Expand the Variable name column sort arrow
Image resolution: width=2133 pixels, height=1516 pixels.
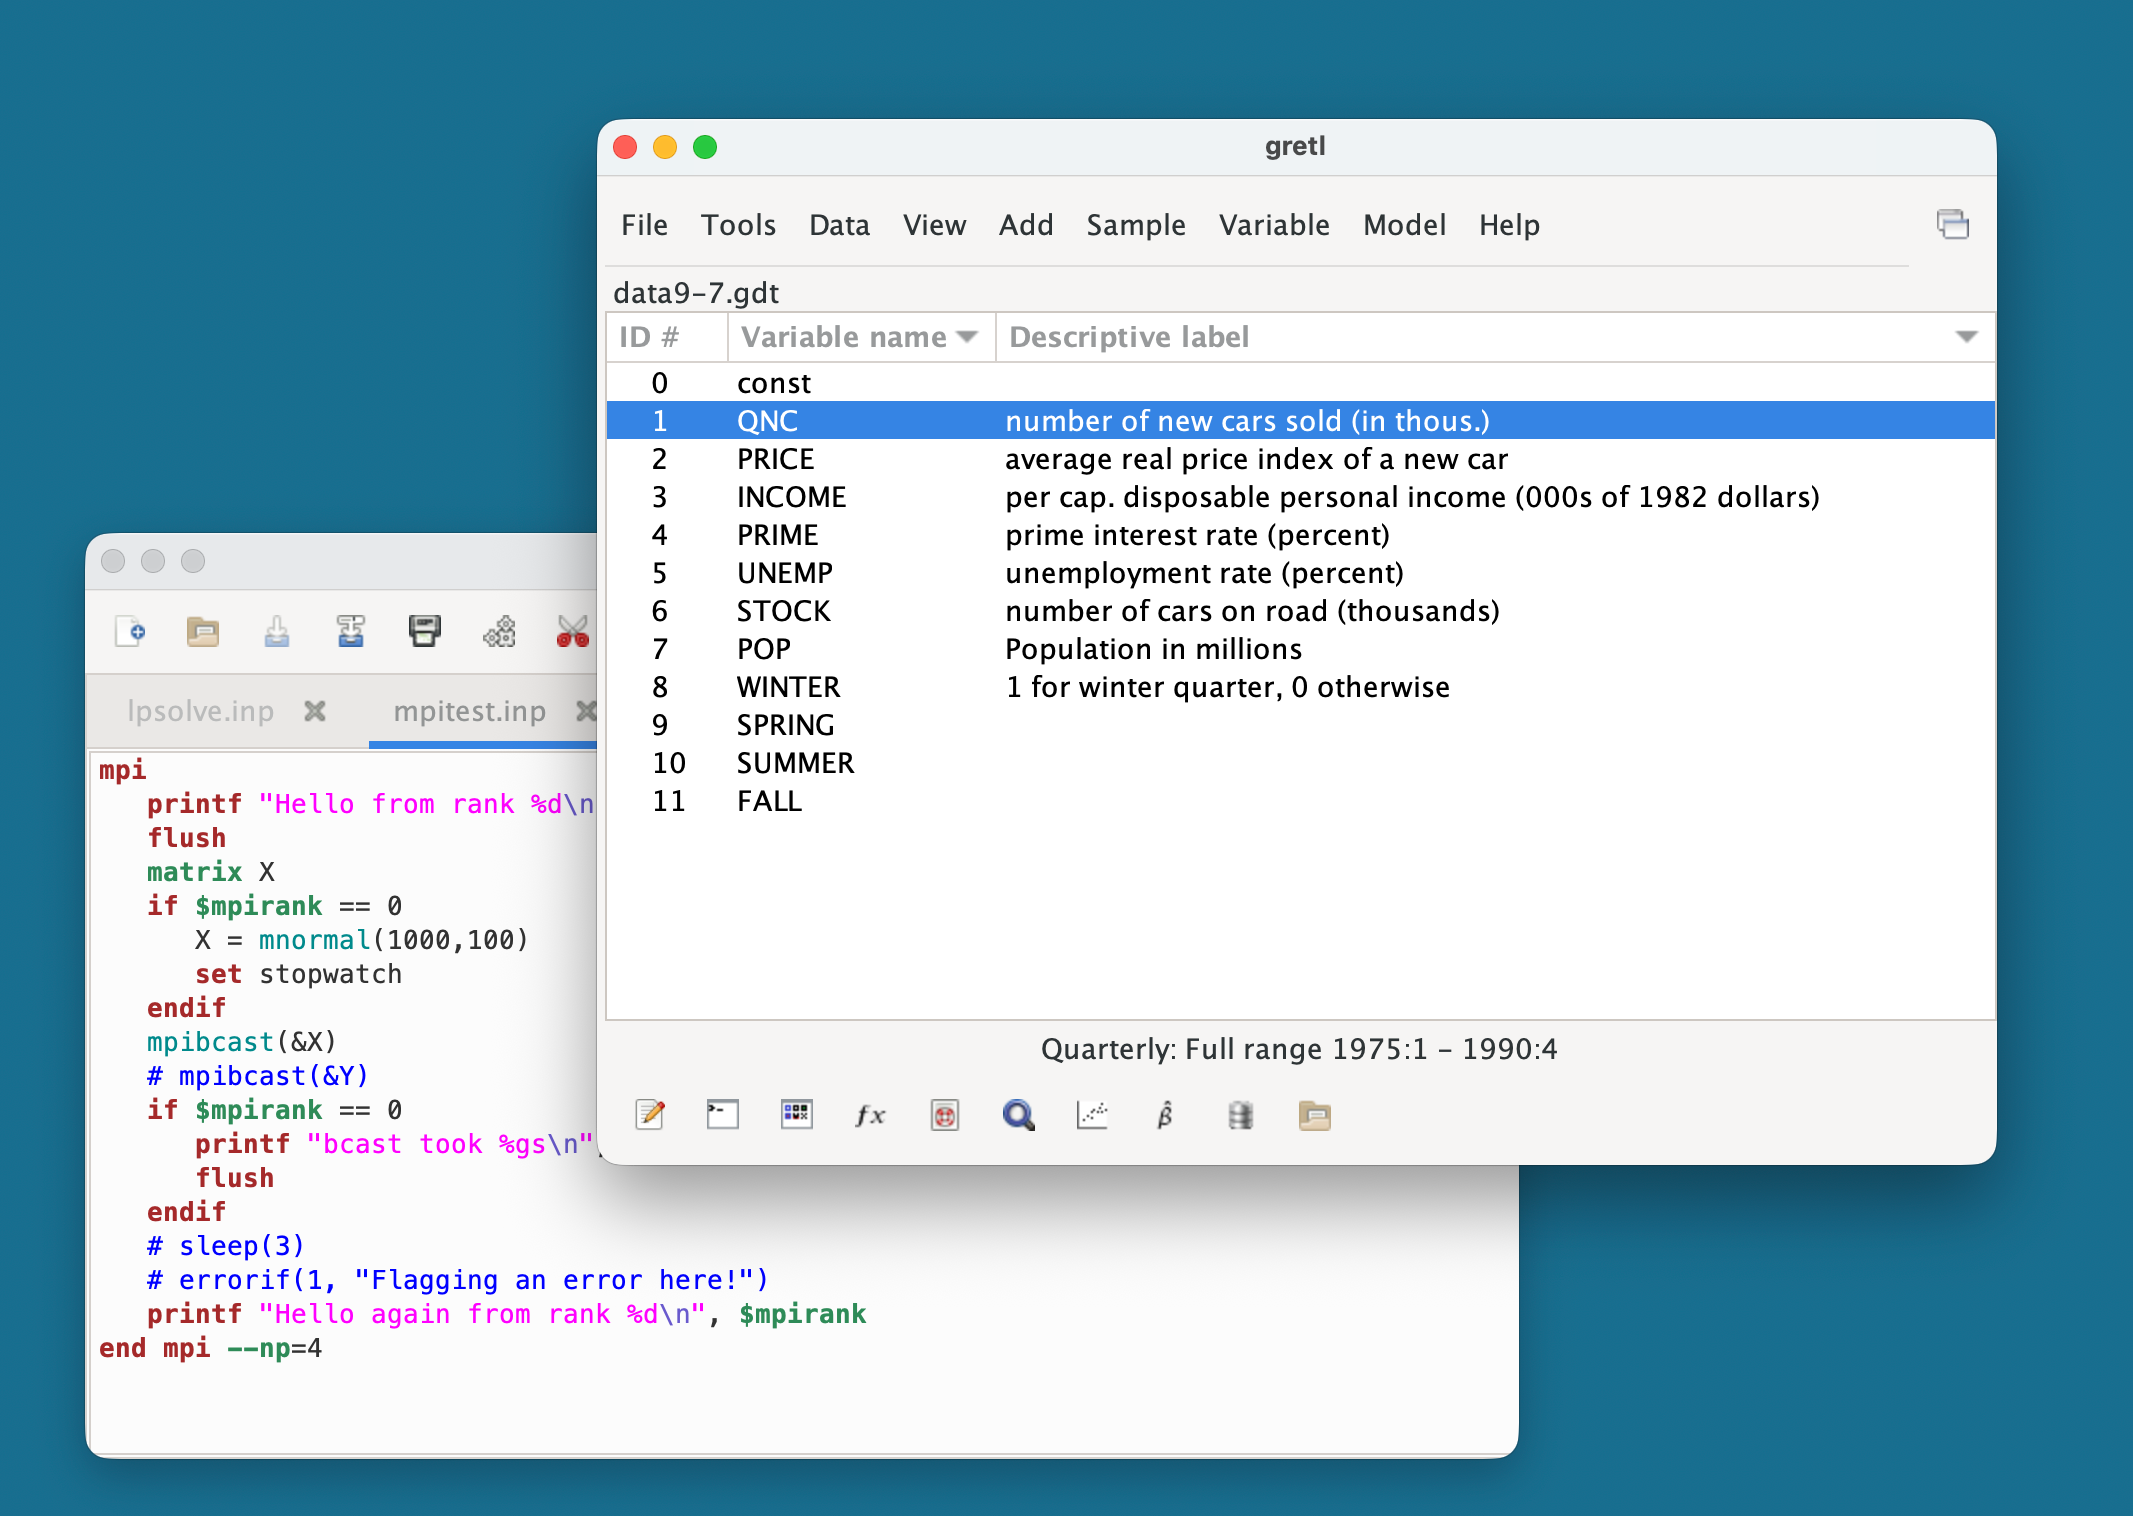point(966,337)
